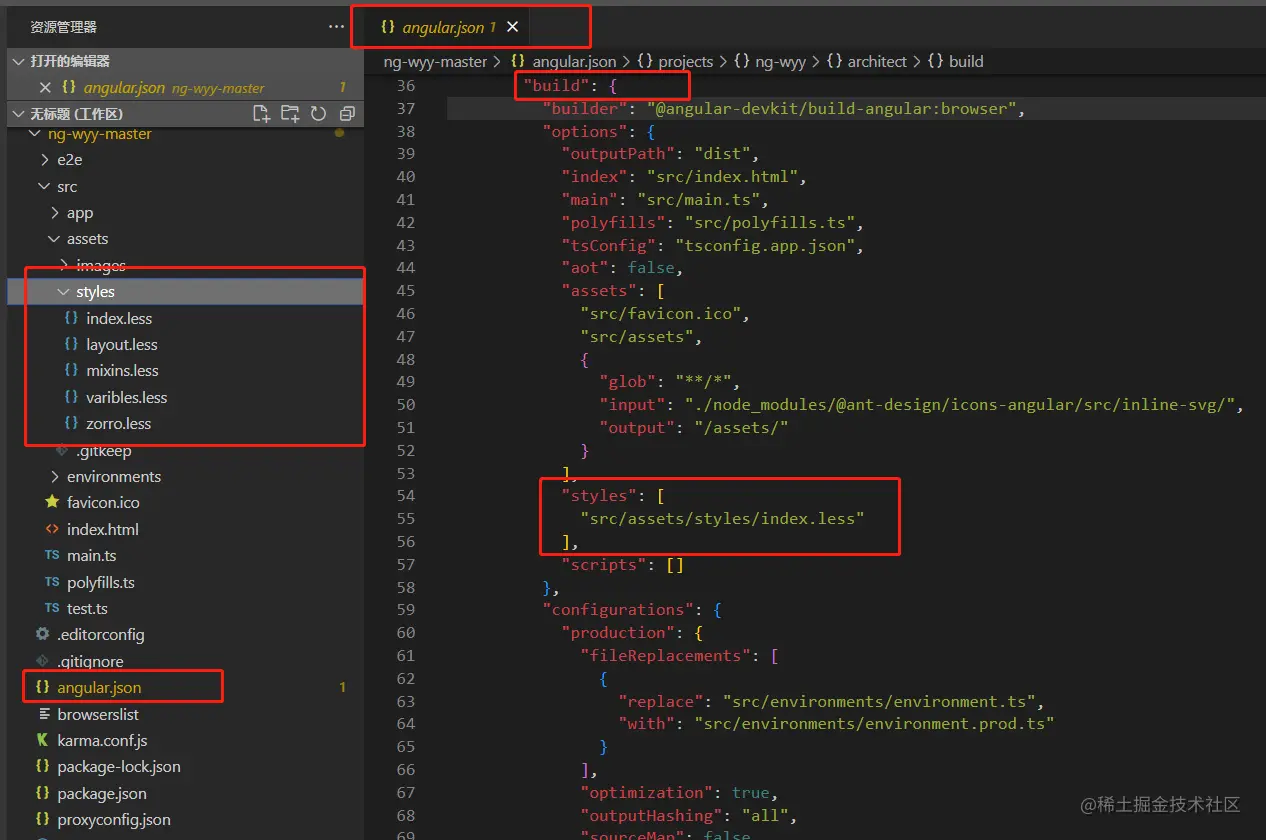
Task: Open .gitignore file
Action: pyautogui.click(x=90, y=662)
